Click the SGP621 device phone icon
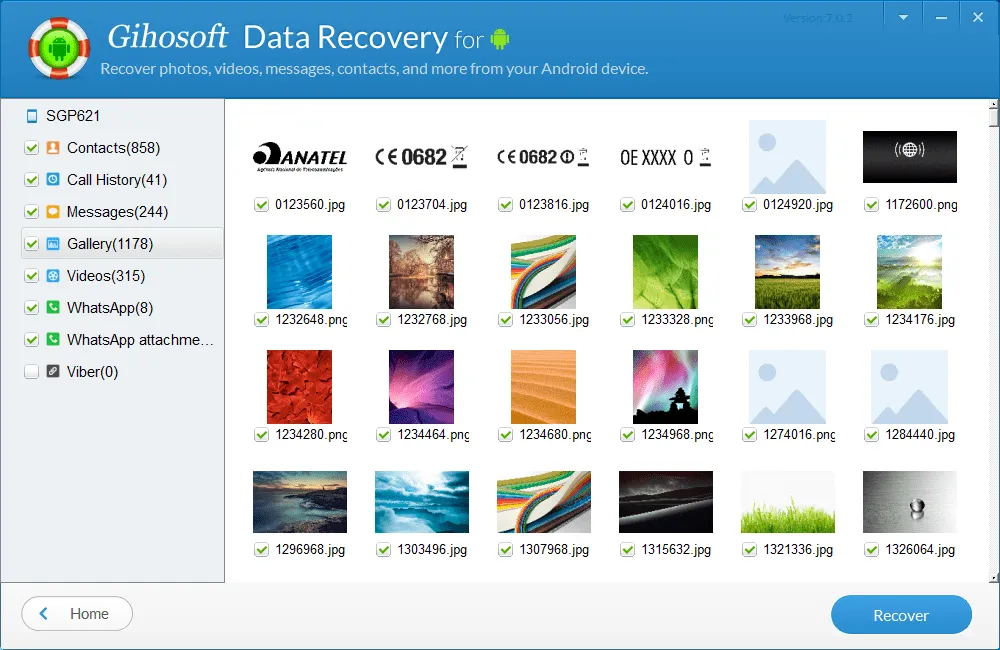 pos(32,116)
